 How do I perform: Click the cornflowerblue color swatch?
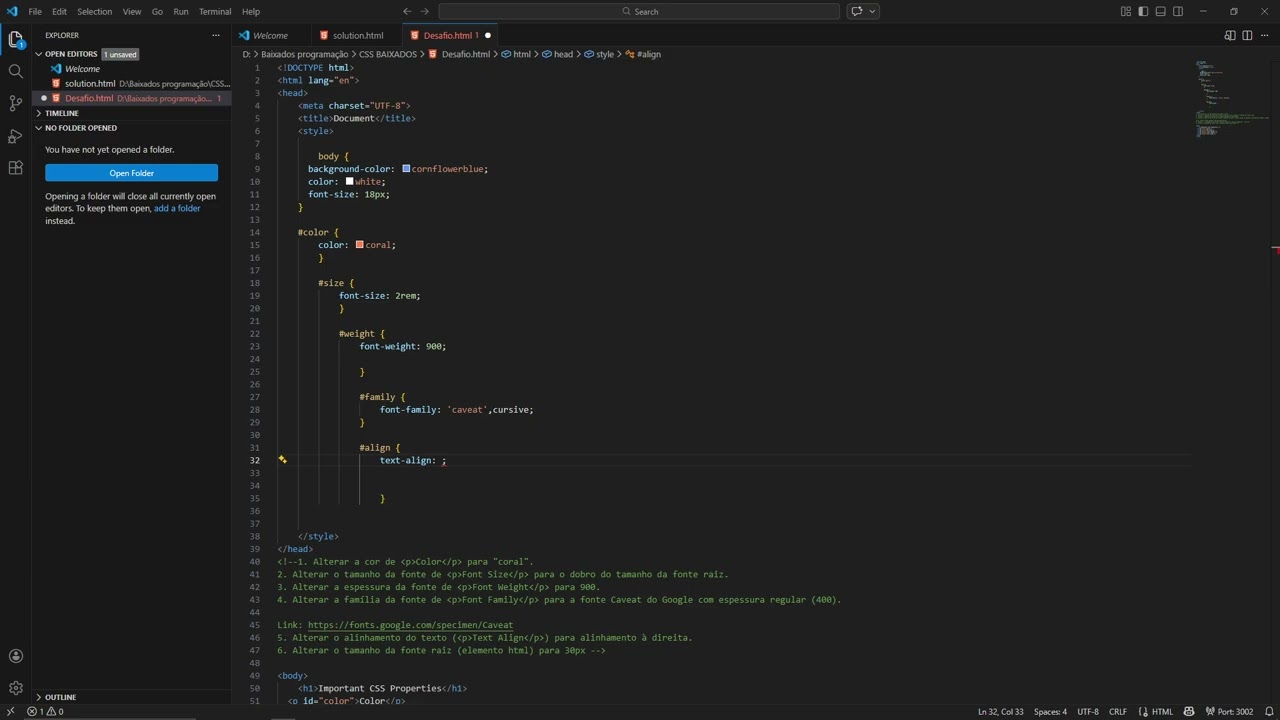pyautogui.click(x=406, y=169)
